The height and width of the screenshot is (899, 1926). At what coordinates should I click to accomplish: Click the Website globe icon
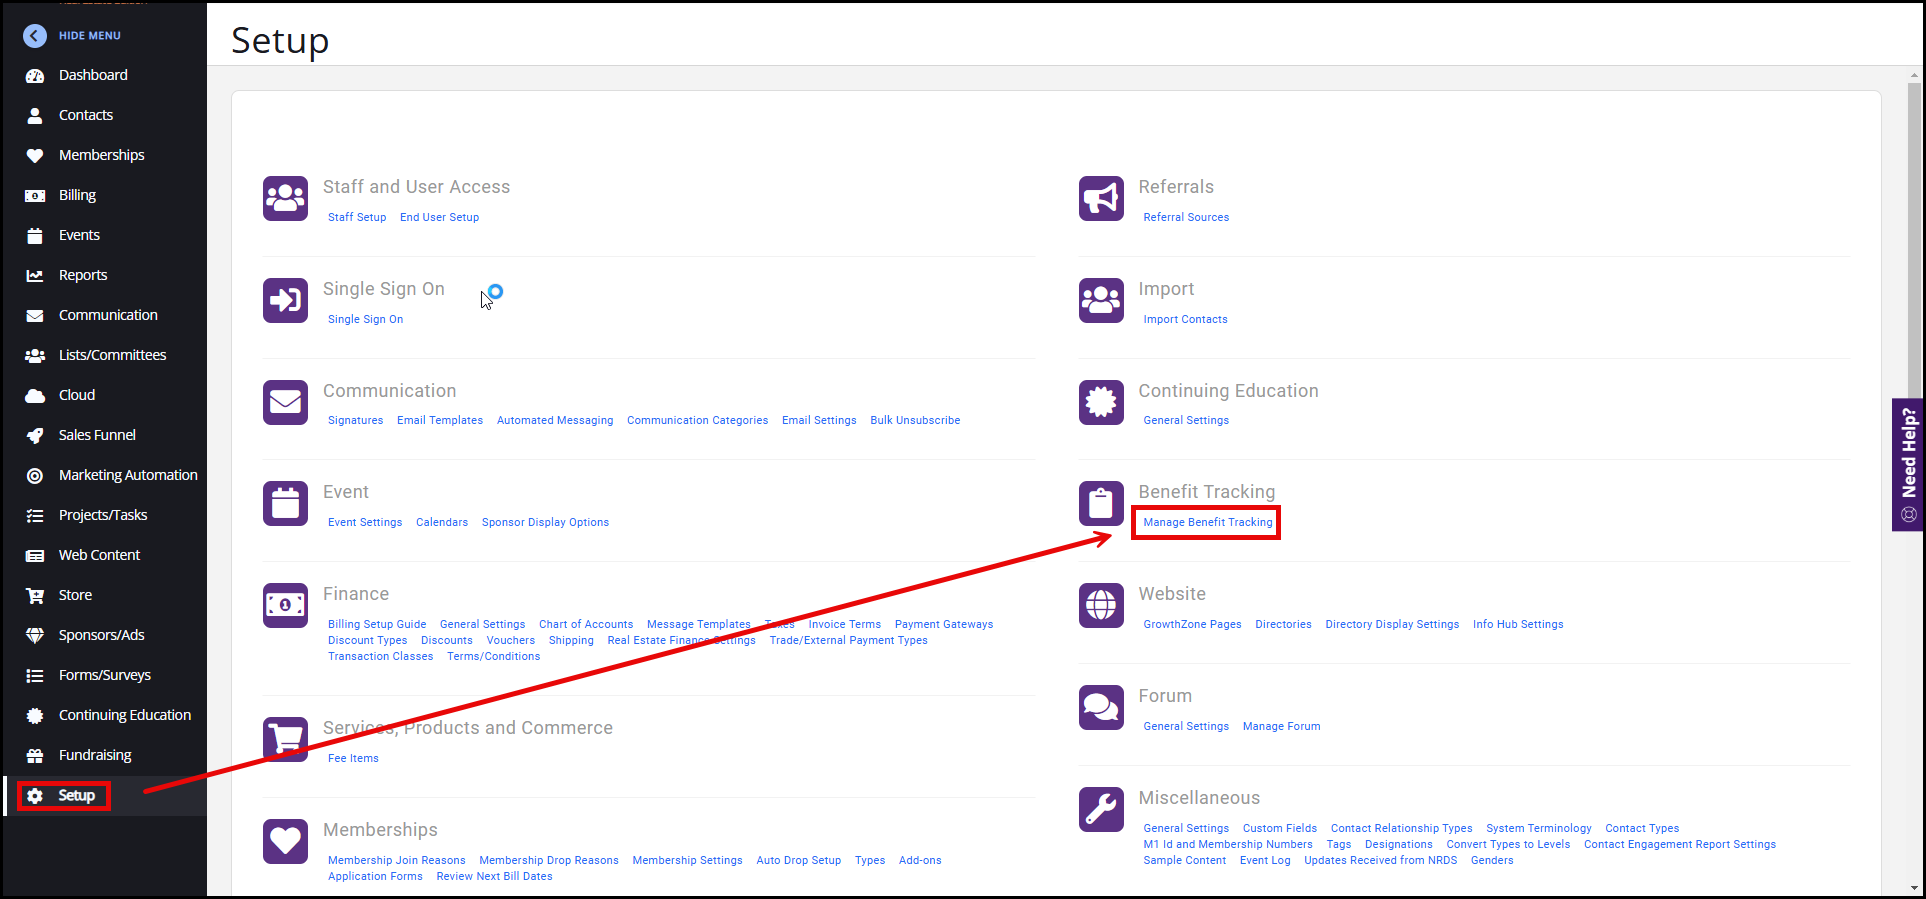click(x=1101, y=605)
